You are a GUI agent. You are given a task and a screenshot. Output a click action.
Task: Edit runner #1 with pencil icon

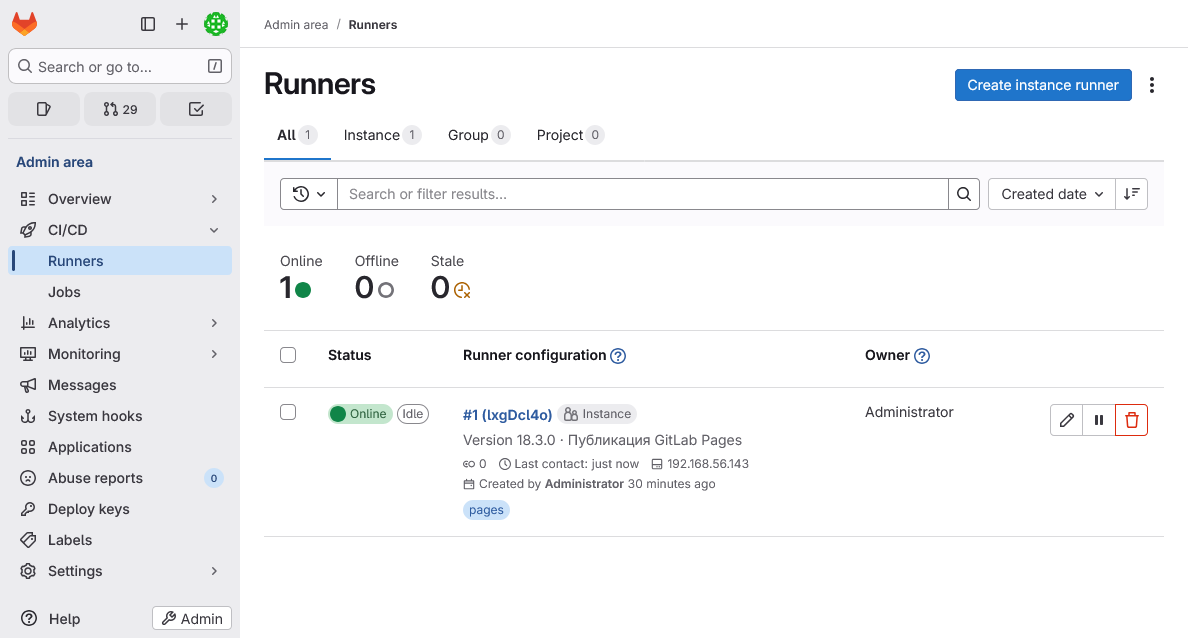click(x=1067, y=420)
